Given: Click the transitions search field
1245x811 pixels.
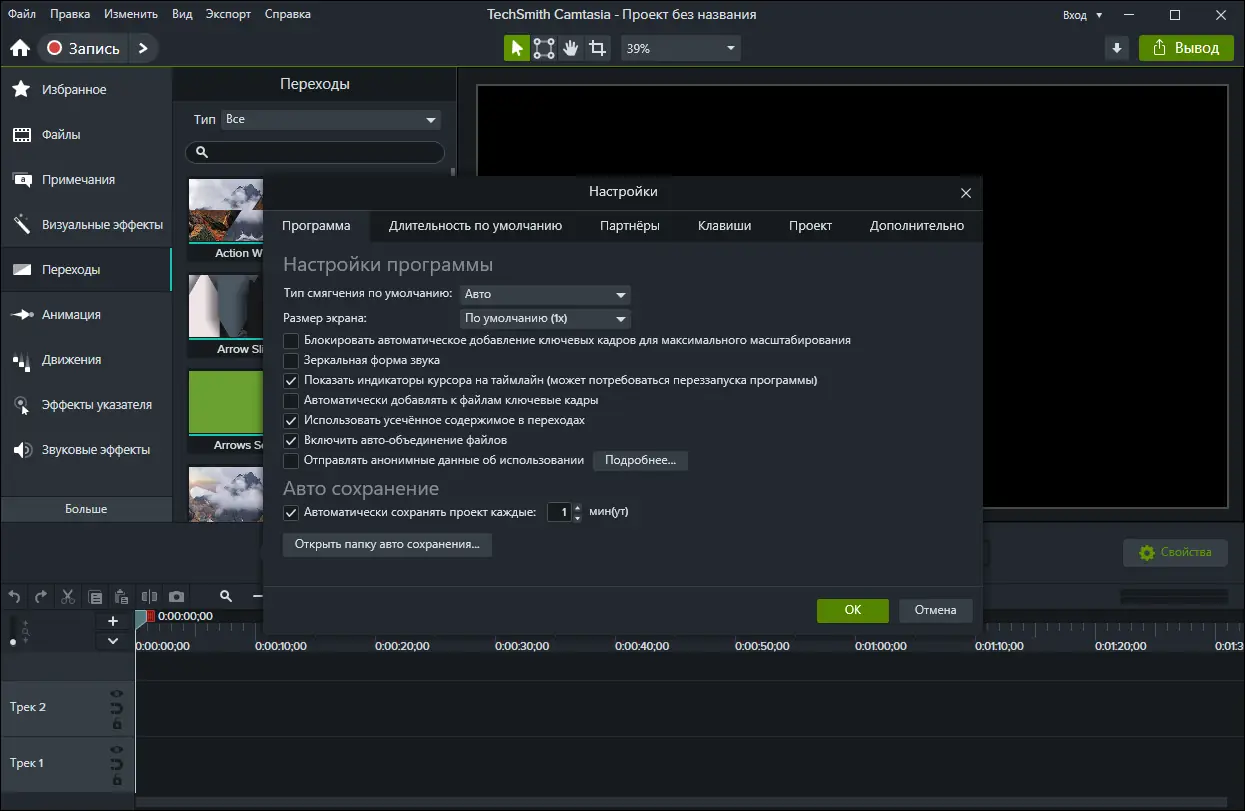Looking at the screenshot, I should click(x=315, y=152).
